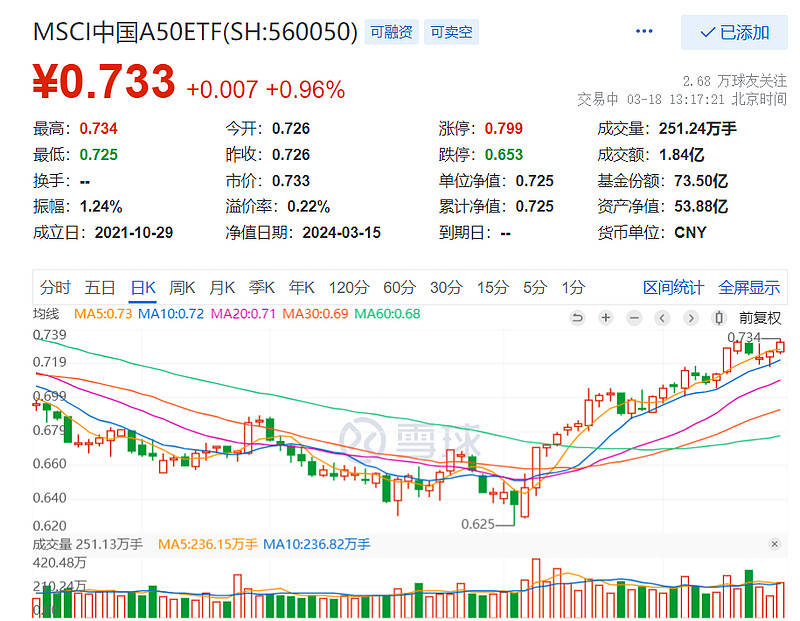Open the 前复权 price adjustment dropdown

point(761,317)
